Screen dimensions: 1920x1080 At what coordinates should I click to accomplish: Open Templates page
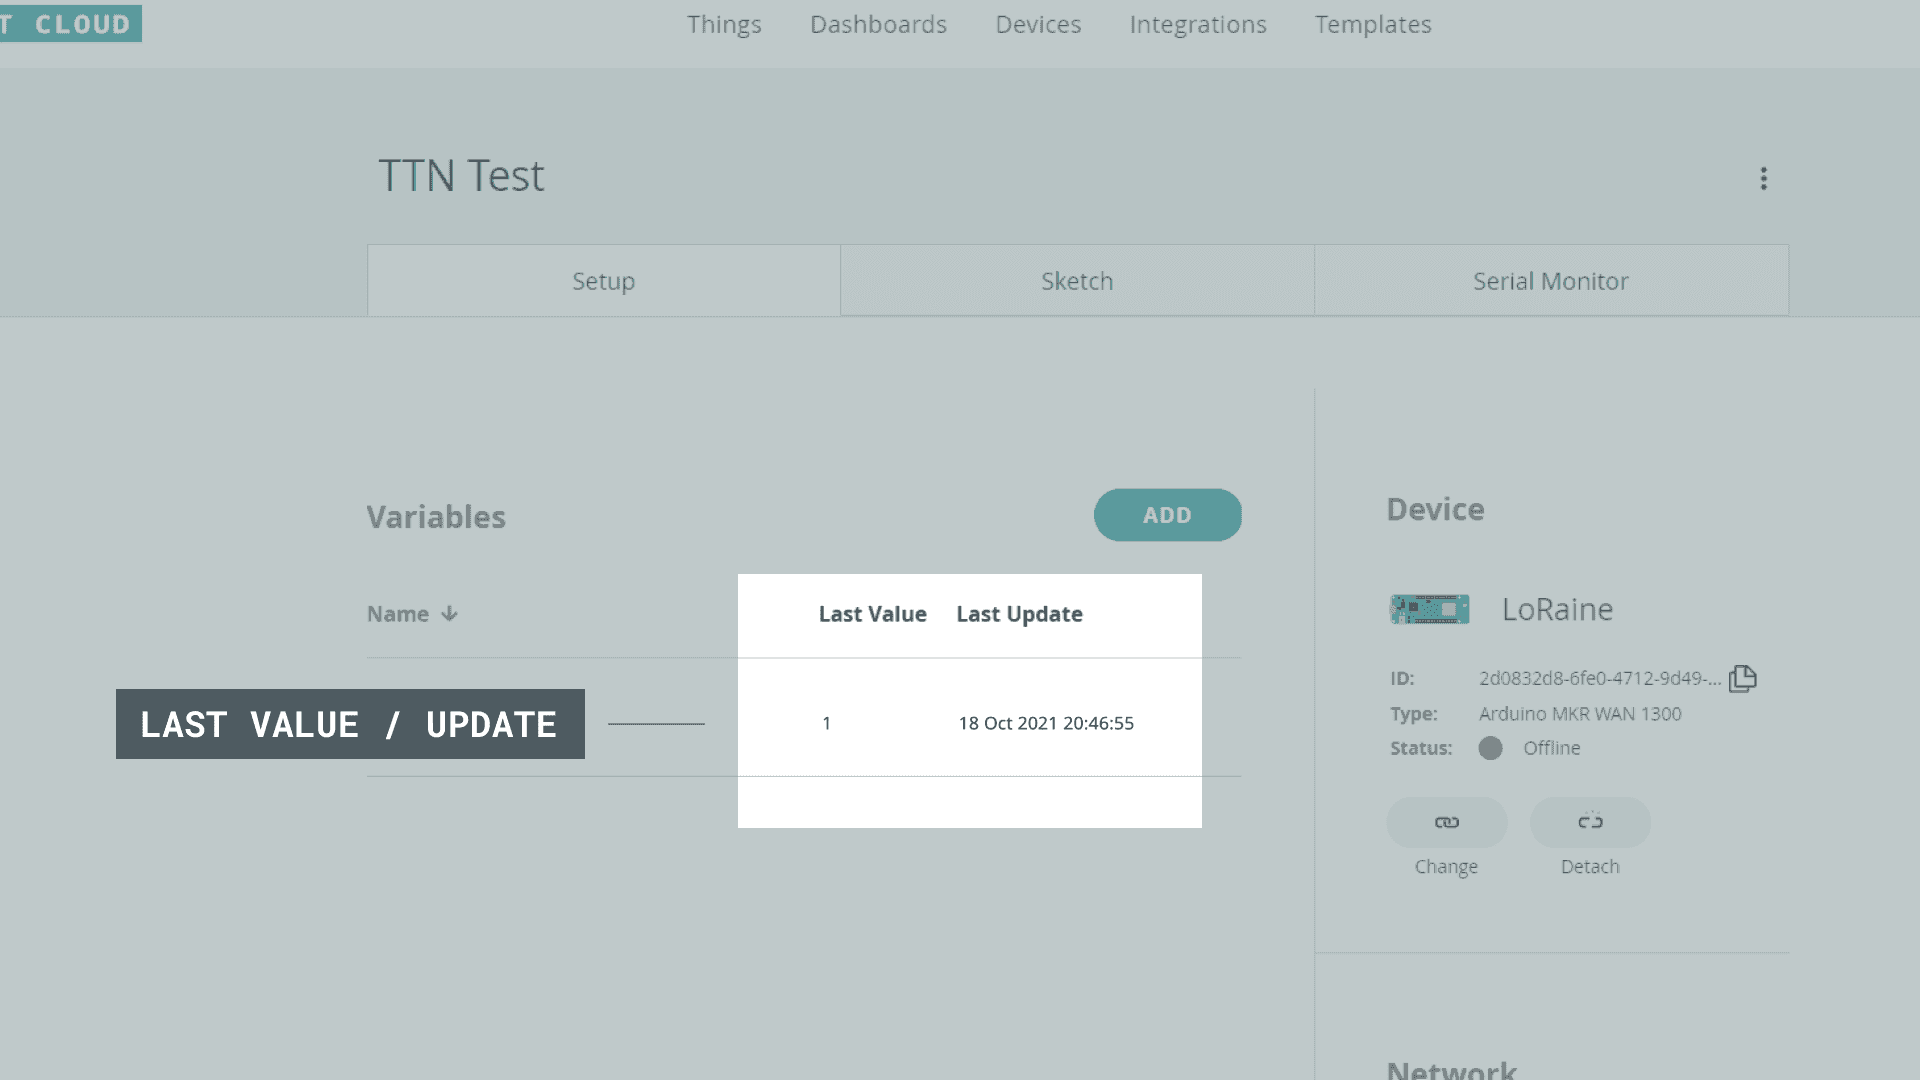pyautogui.click(x=1373, y=24)
